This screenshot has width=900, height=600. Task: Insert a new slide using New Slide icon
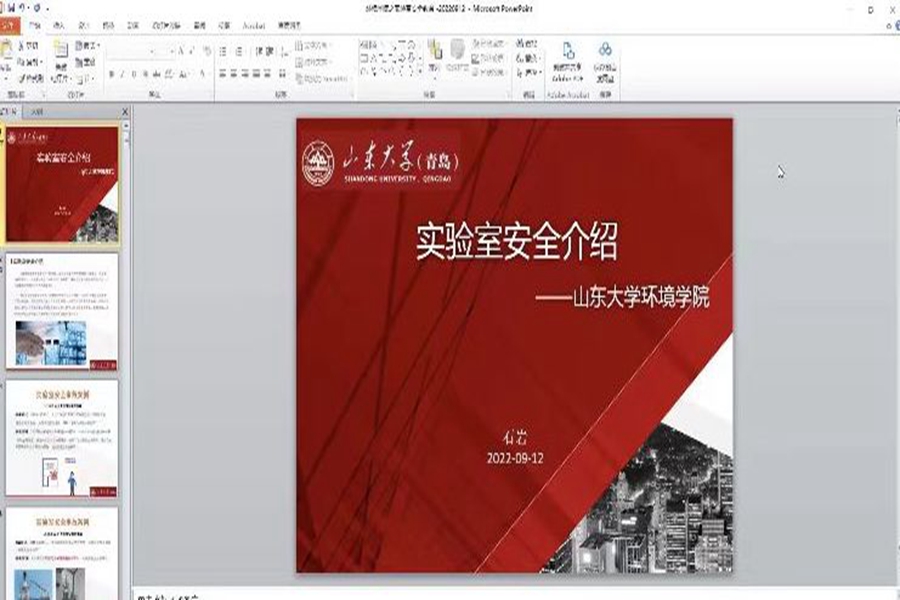(x=60, y=49)
